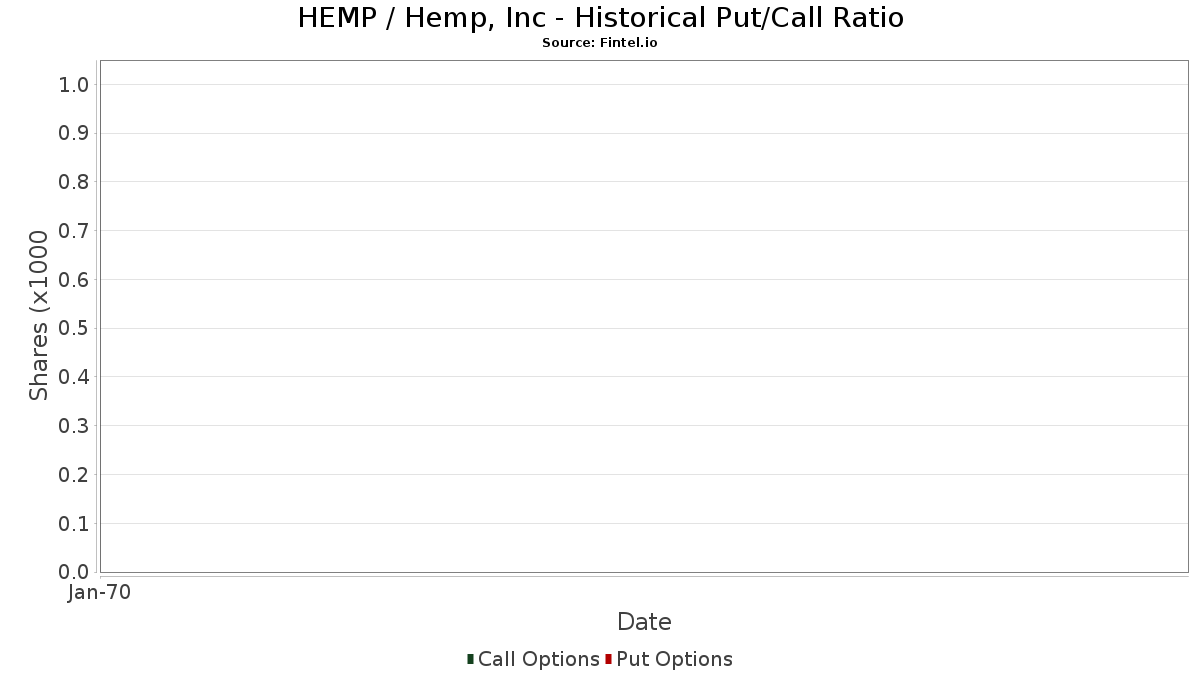Click the 0.7 y-axis tick label
Image resolution: width=1200 pixels, height=675 pixels.
click(x=75, y=231)
